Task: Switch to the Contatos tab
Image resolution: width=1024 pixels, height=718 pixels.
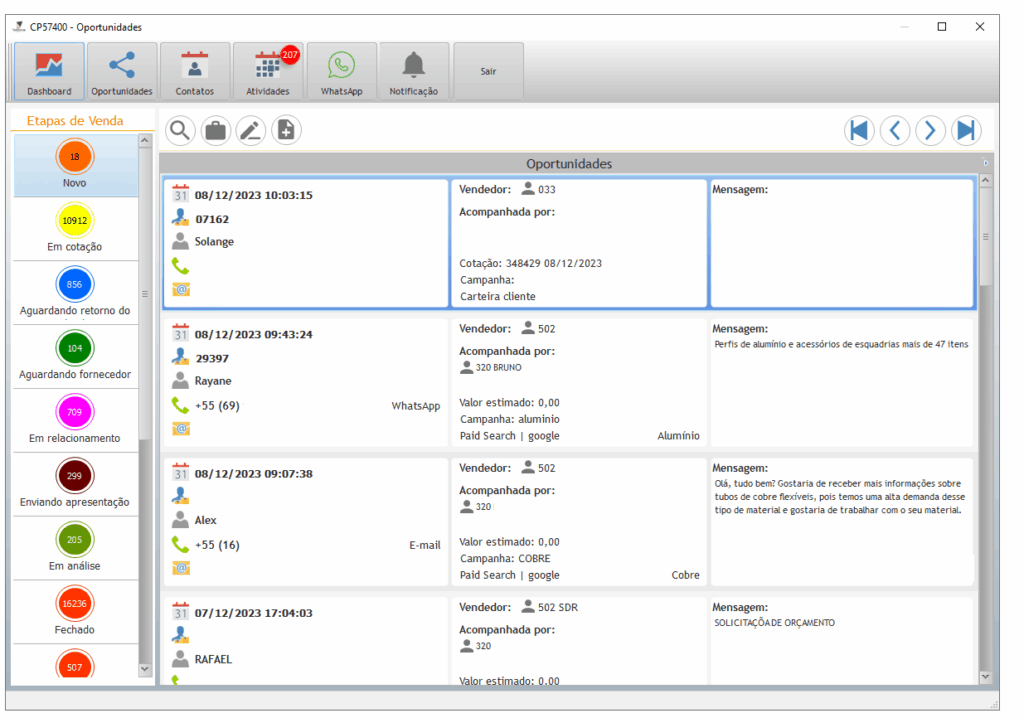Action: pos(195,72)
